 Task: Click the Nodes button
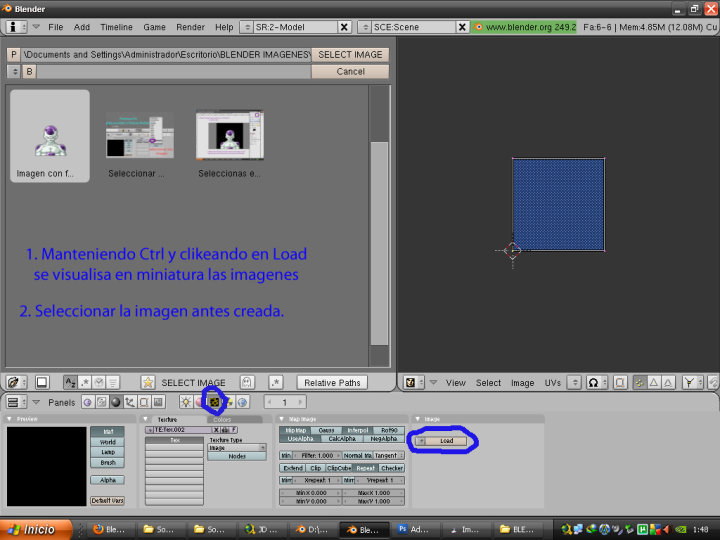click(x=237, y=456)
